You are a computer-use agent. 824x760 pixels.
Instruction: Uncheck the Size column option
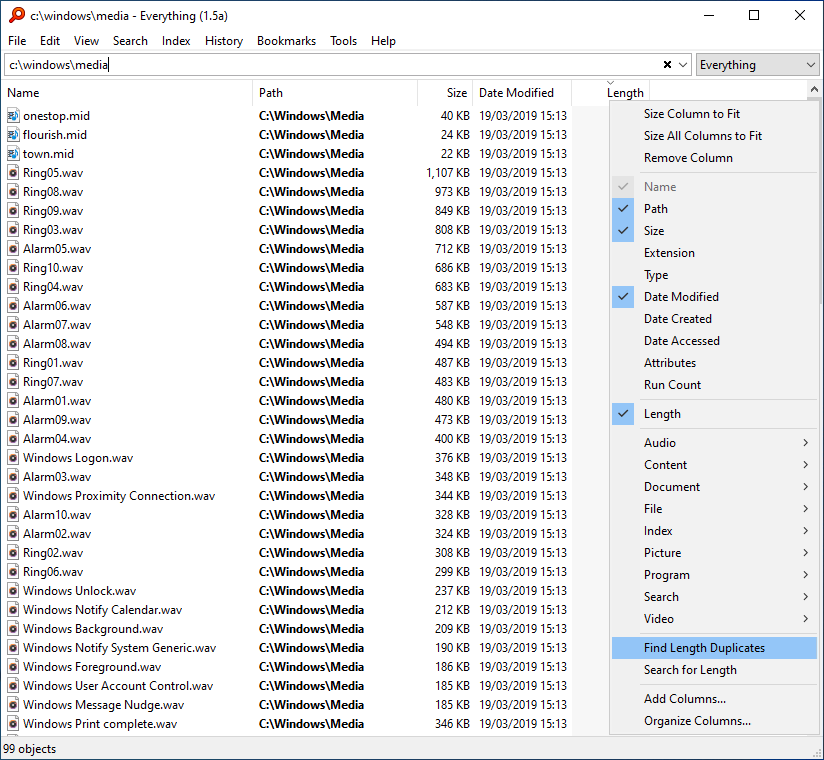tap(714, 231)
